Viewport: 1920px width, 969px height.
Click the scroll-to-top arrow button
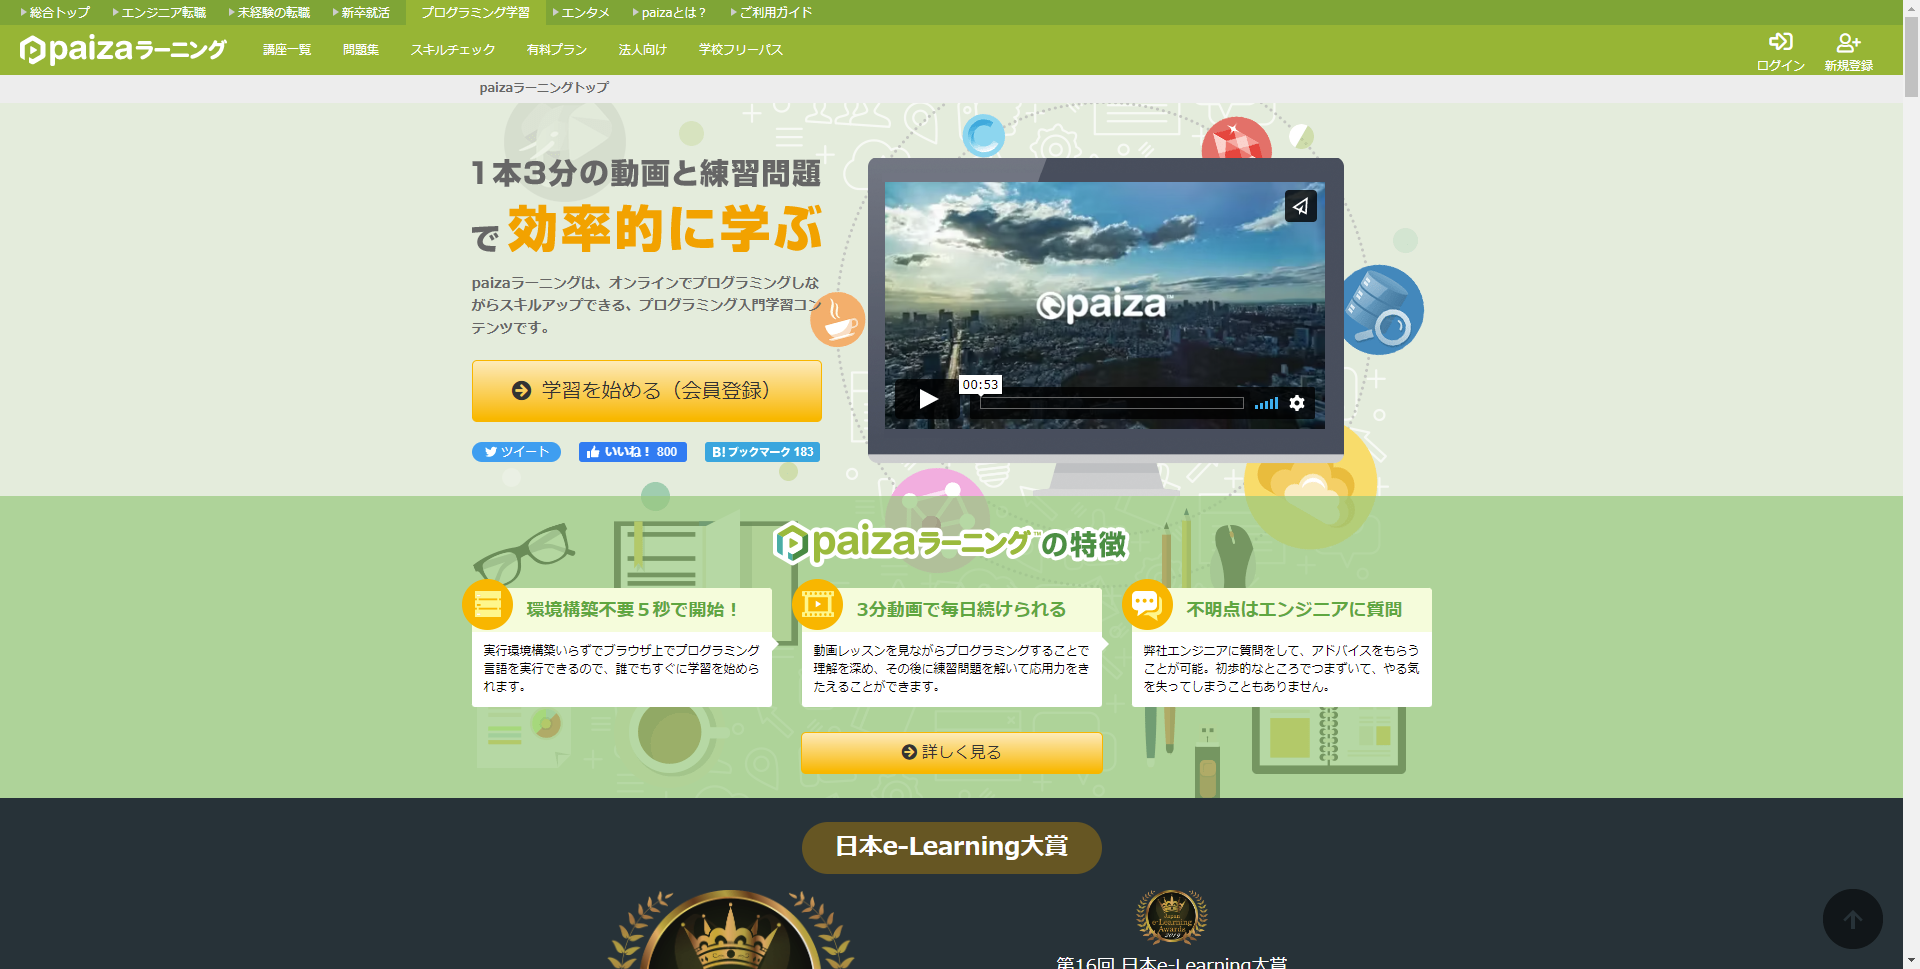1853,918
